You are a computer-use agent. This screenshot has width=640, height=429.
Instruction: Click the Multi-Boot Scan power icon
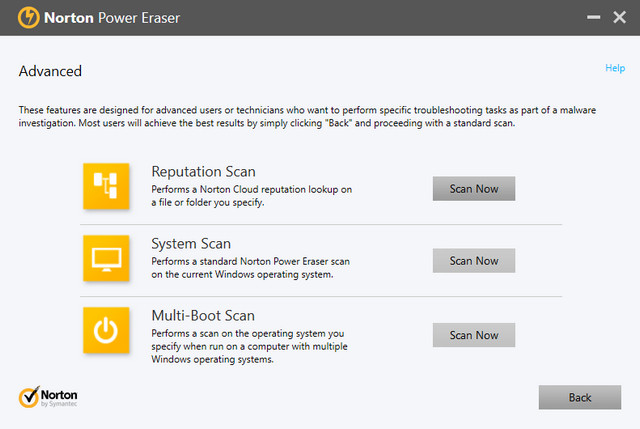106,330
